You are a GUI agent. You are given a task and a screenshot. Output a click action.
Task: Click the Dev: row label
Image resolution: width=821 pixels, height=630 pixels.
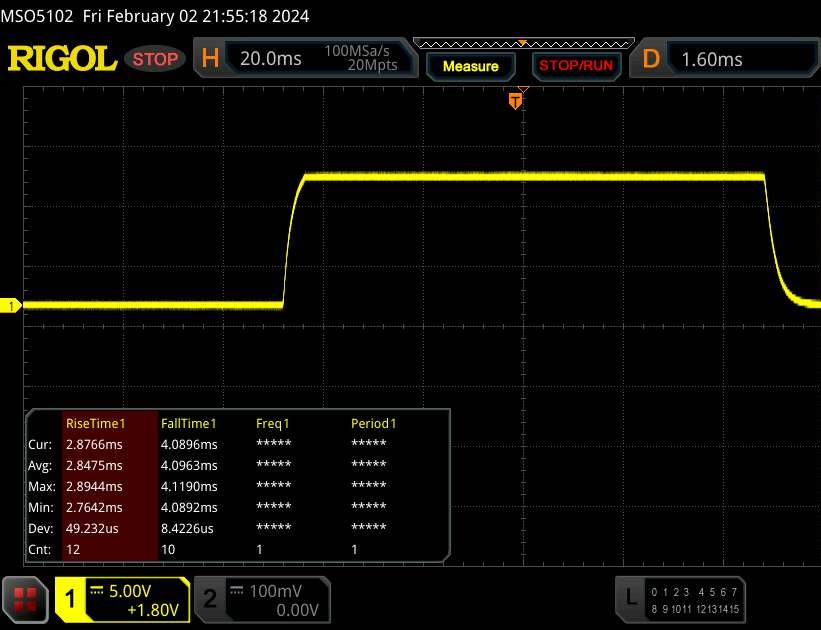[41, 528]
